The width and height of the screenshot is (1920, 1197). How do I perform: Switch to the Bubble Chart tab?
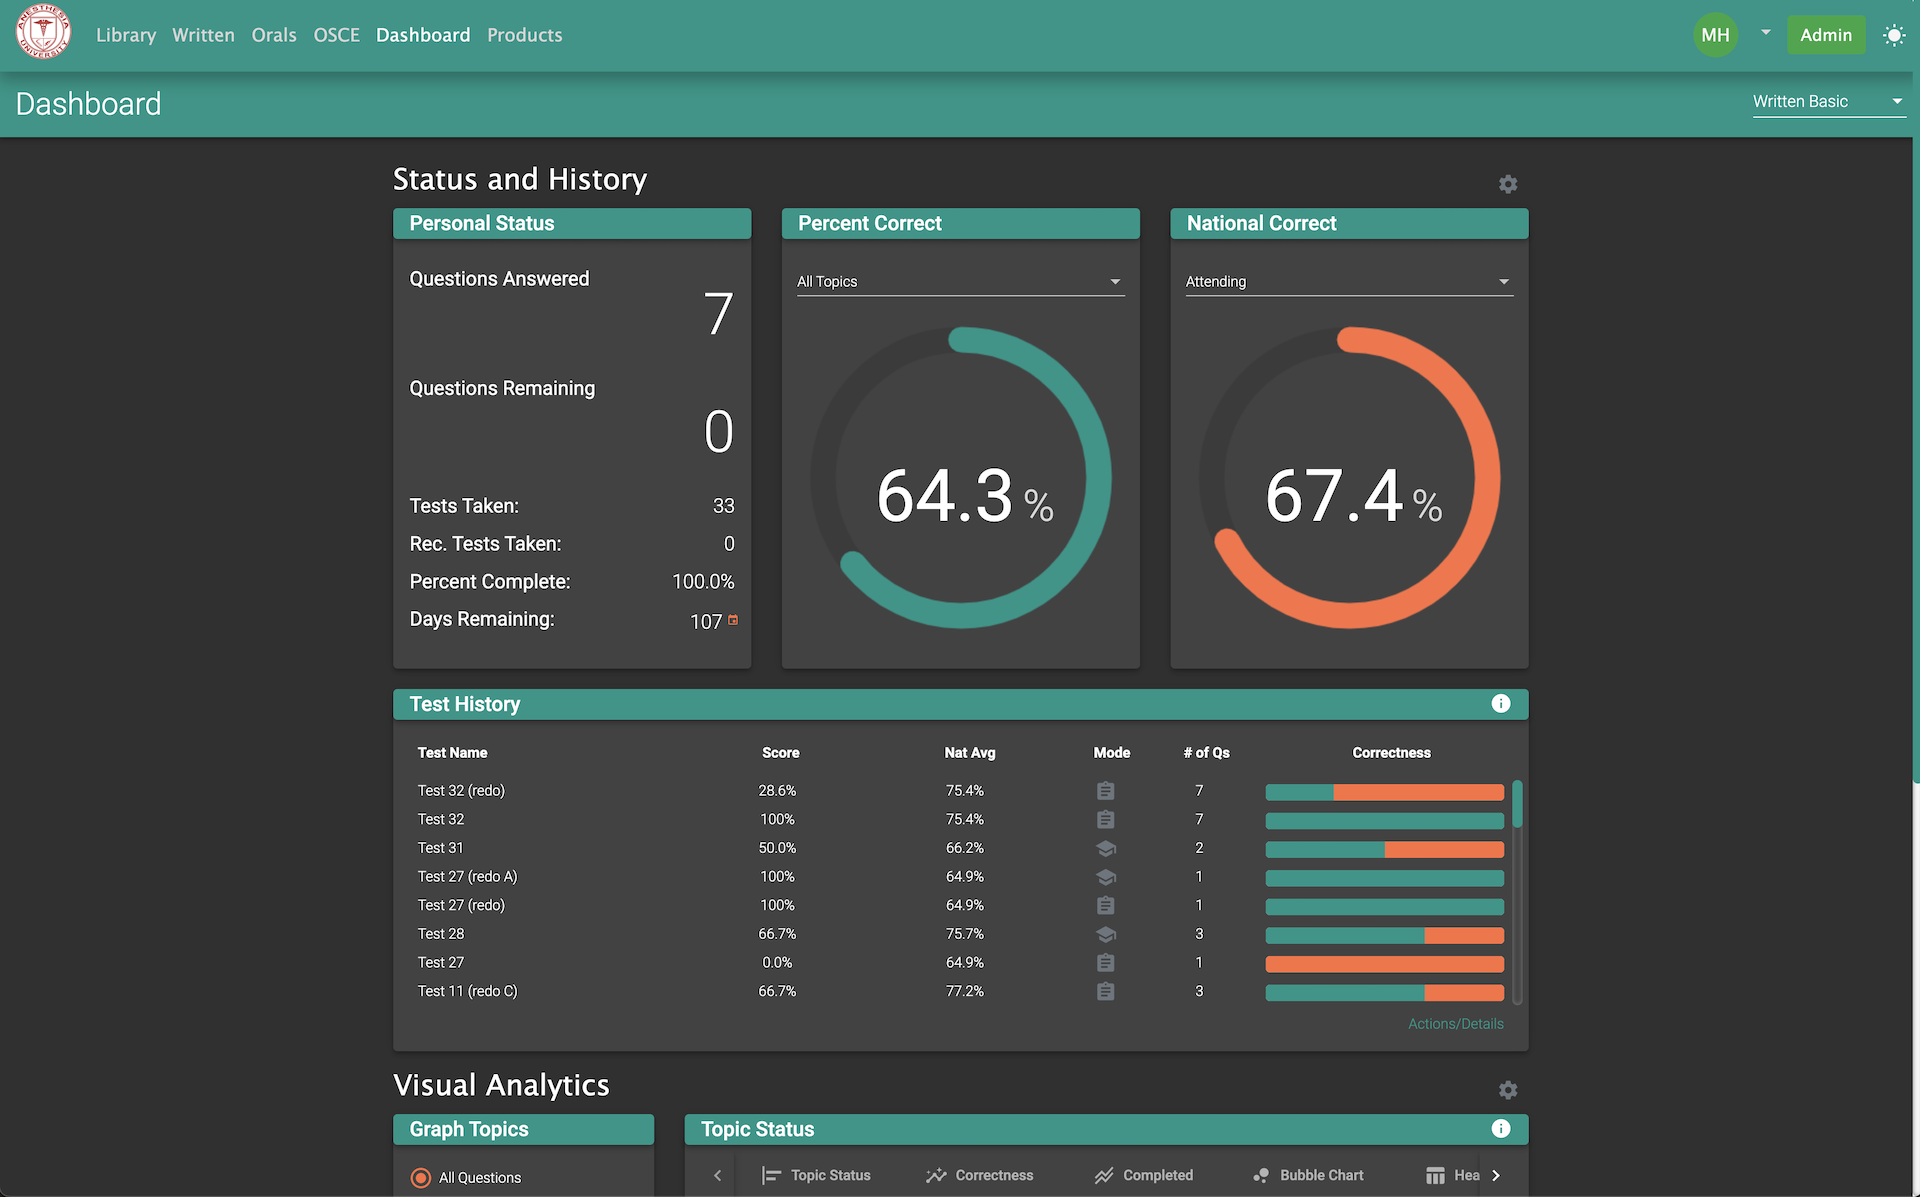(1309, 1176)
